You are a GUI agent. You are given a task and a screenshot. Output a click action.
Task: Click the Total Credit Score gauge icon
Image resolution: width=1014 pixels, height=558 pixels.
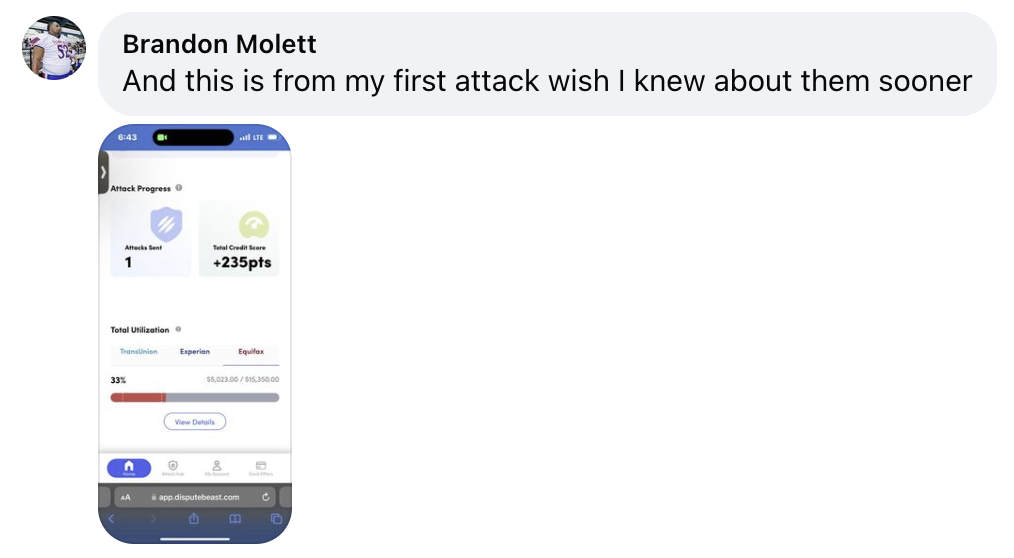pos(253,225)
